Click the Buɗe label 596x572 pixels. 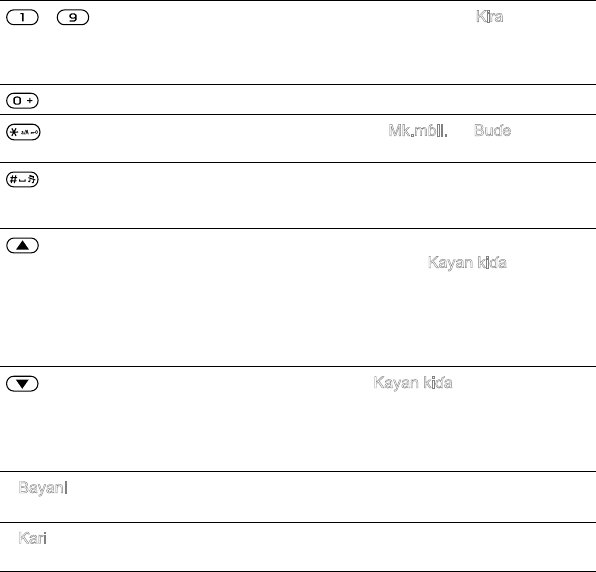coord(493,131)
